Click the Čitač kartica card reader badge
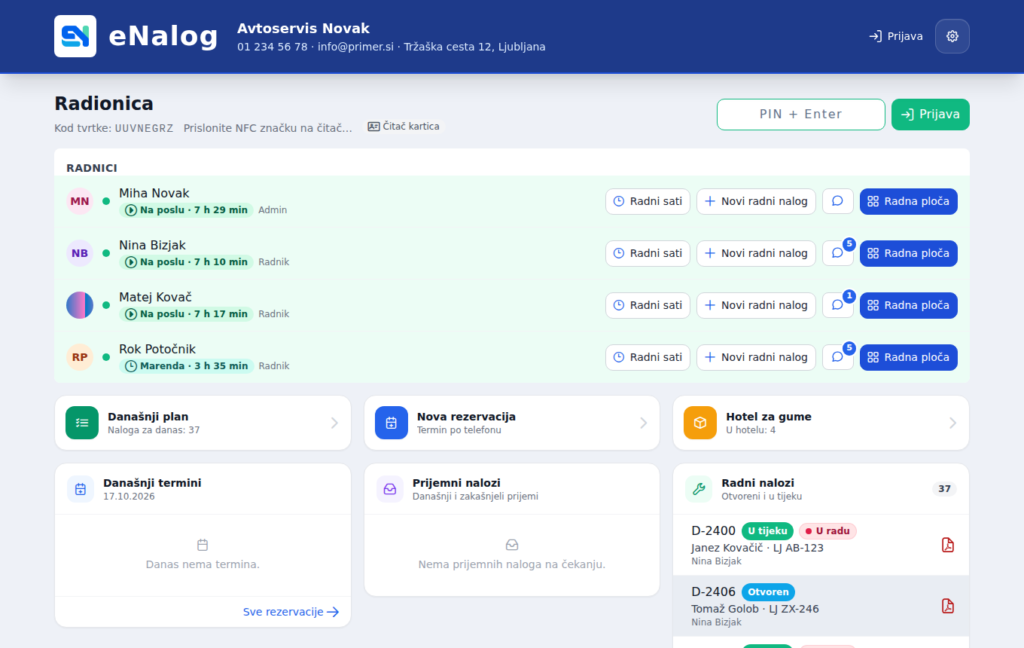Viewport: 1024px width, 648px height. pos(404,127)
